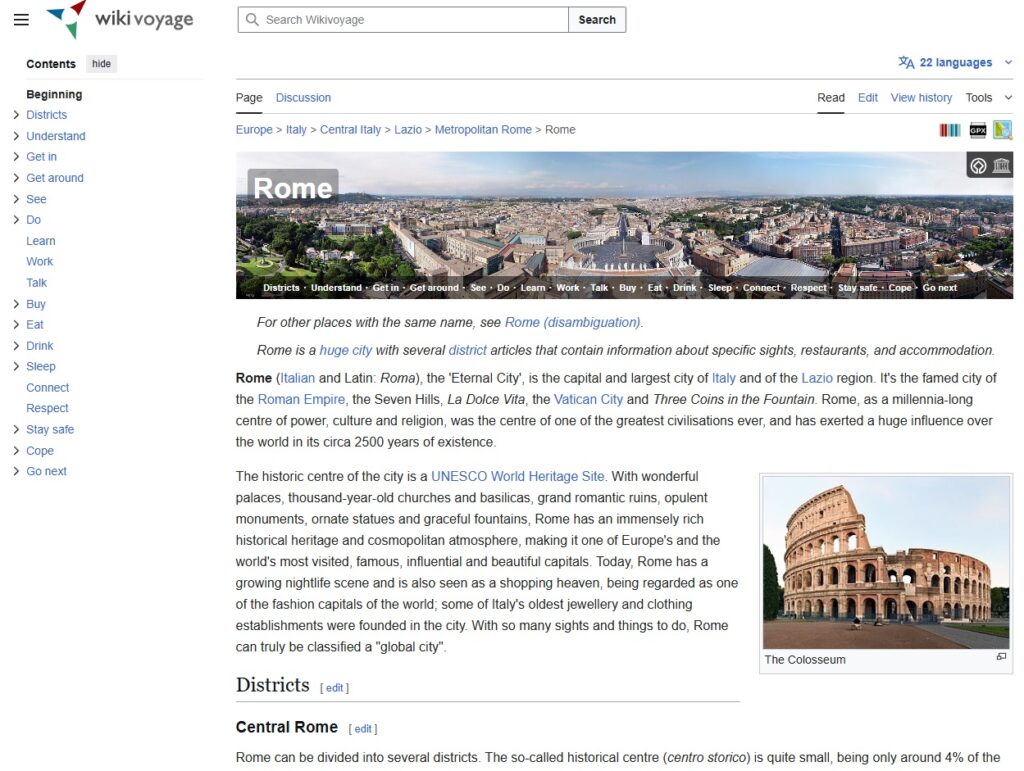Click the compass icon on the Rome banner
Screen dimensions: 1024x771
[978, 165]
